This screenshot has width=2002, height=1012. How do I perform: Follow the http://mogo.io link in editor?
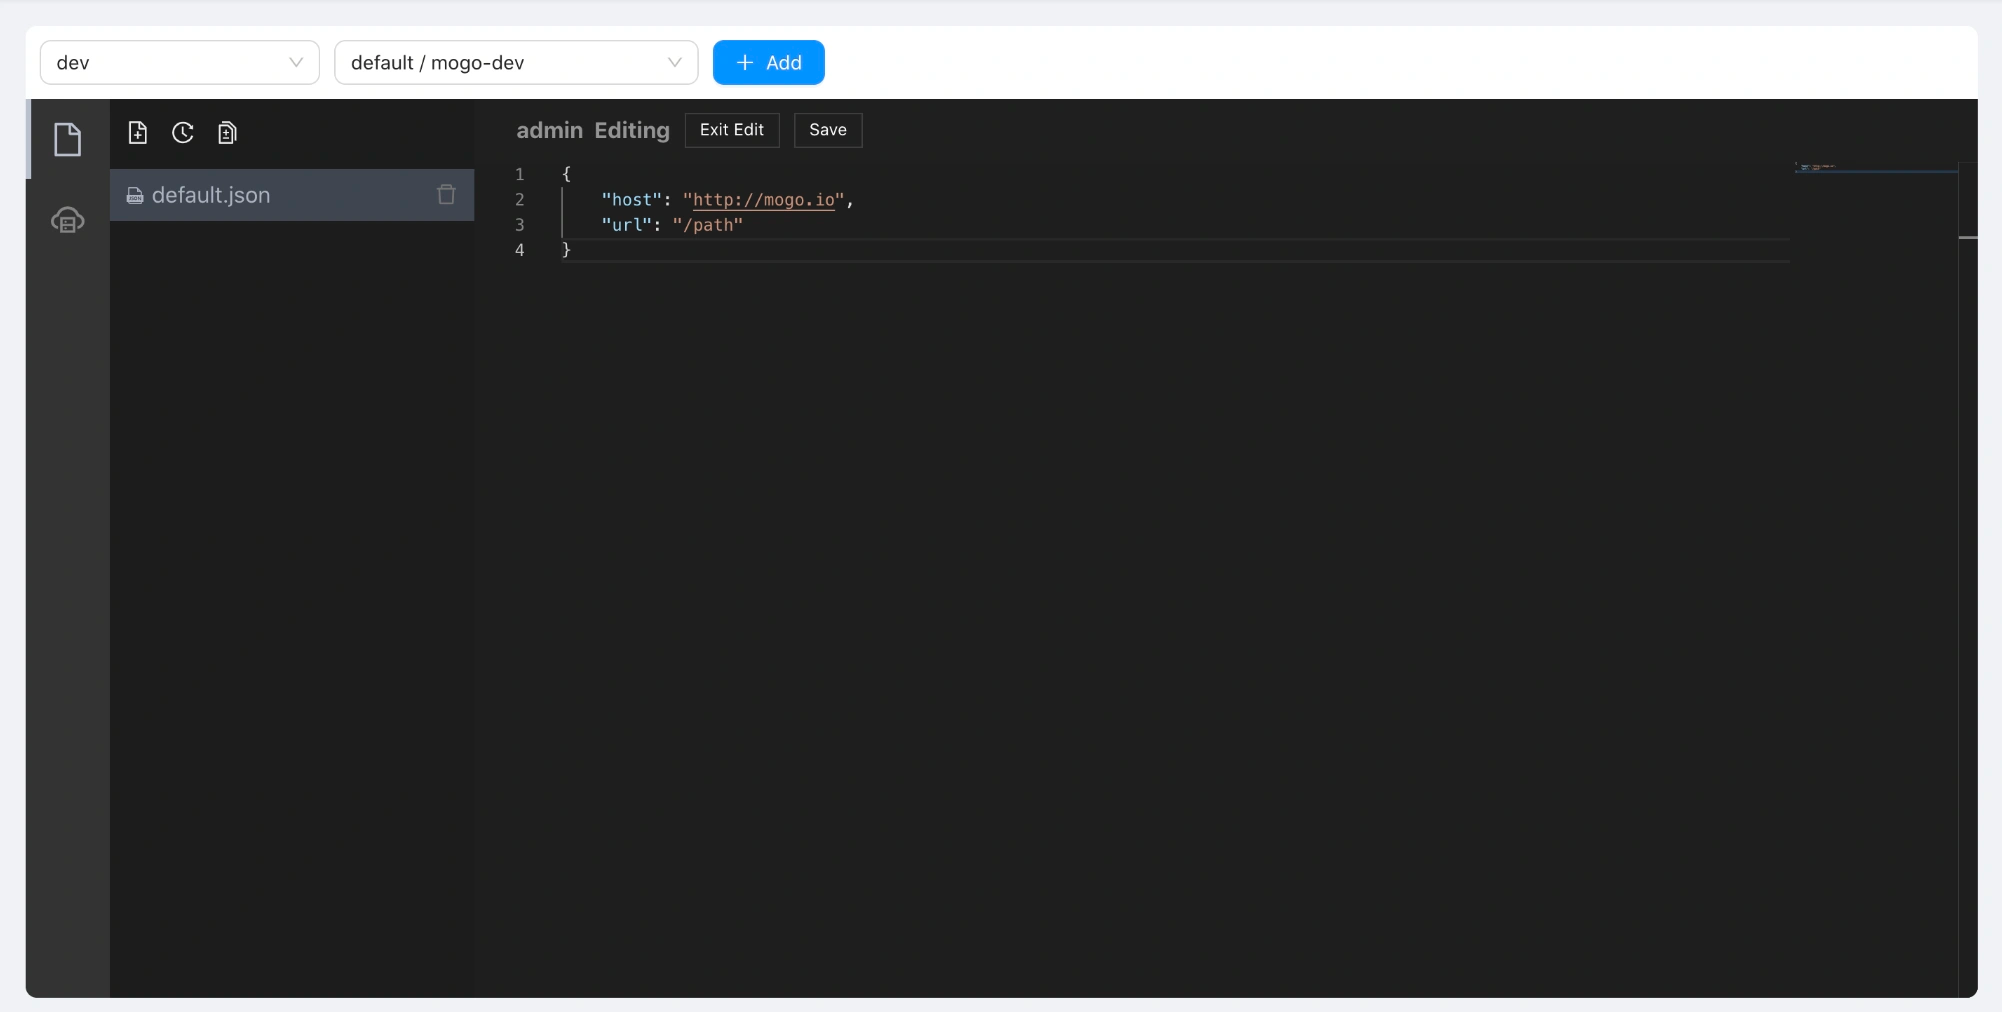764,200
